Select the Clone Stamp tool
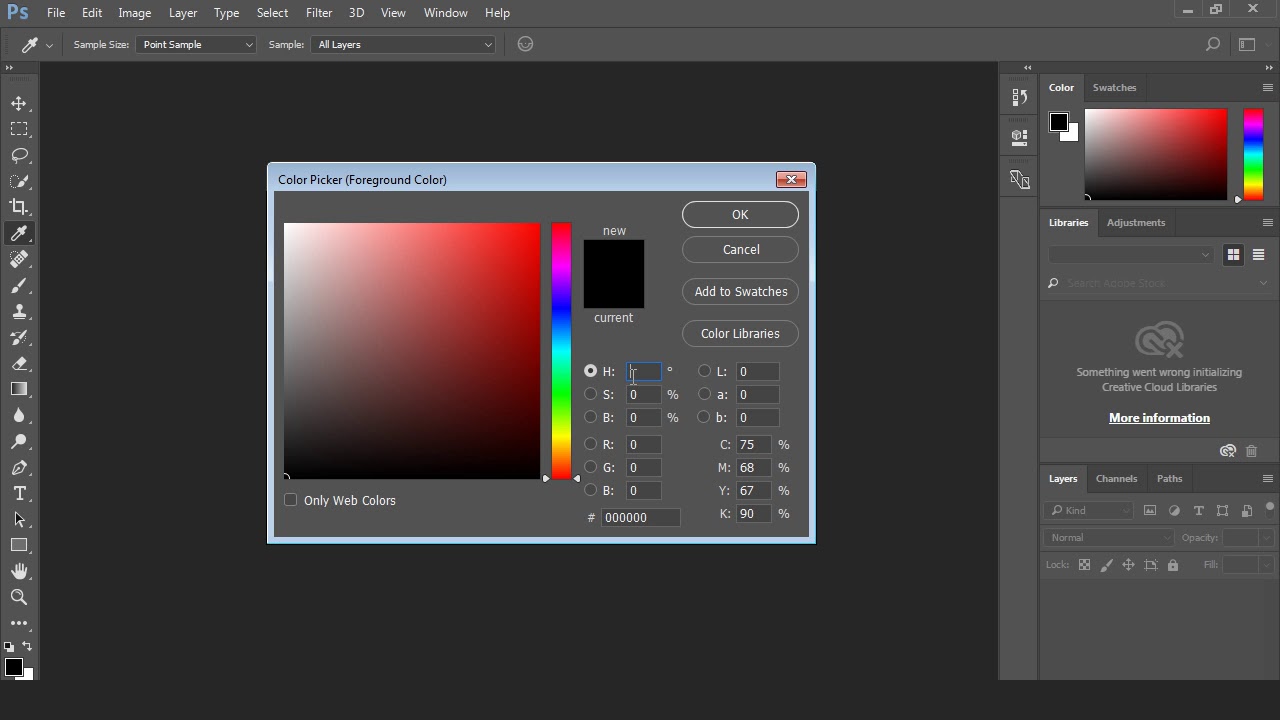 coord(19,311)
